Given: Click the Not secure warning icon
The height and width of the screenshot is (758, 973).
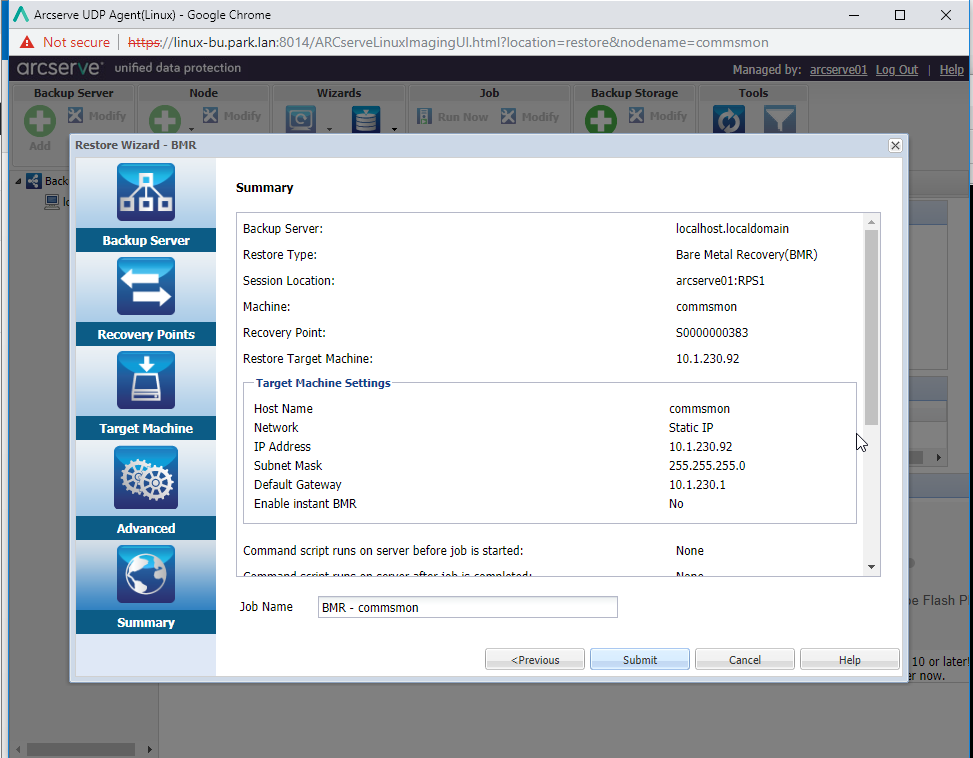Looking at the screenshot, I should coord(27,42).
